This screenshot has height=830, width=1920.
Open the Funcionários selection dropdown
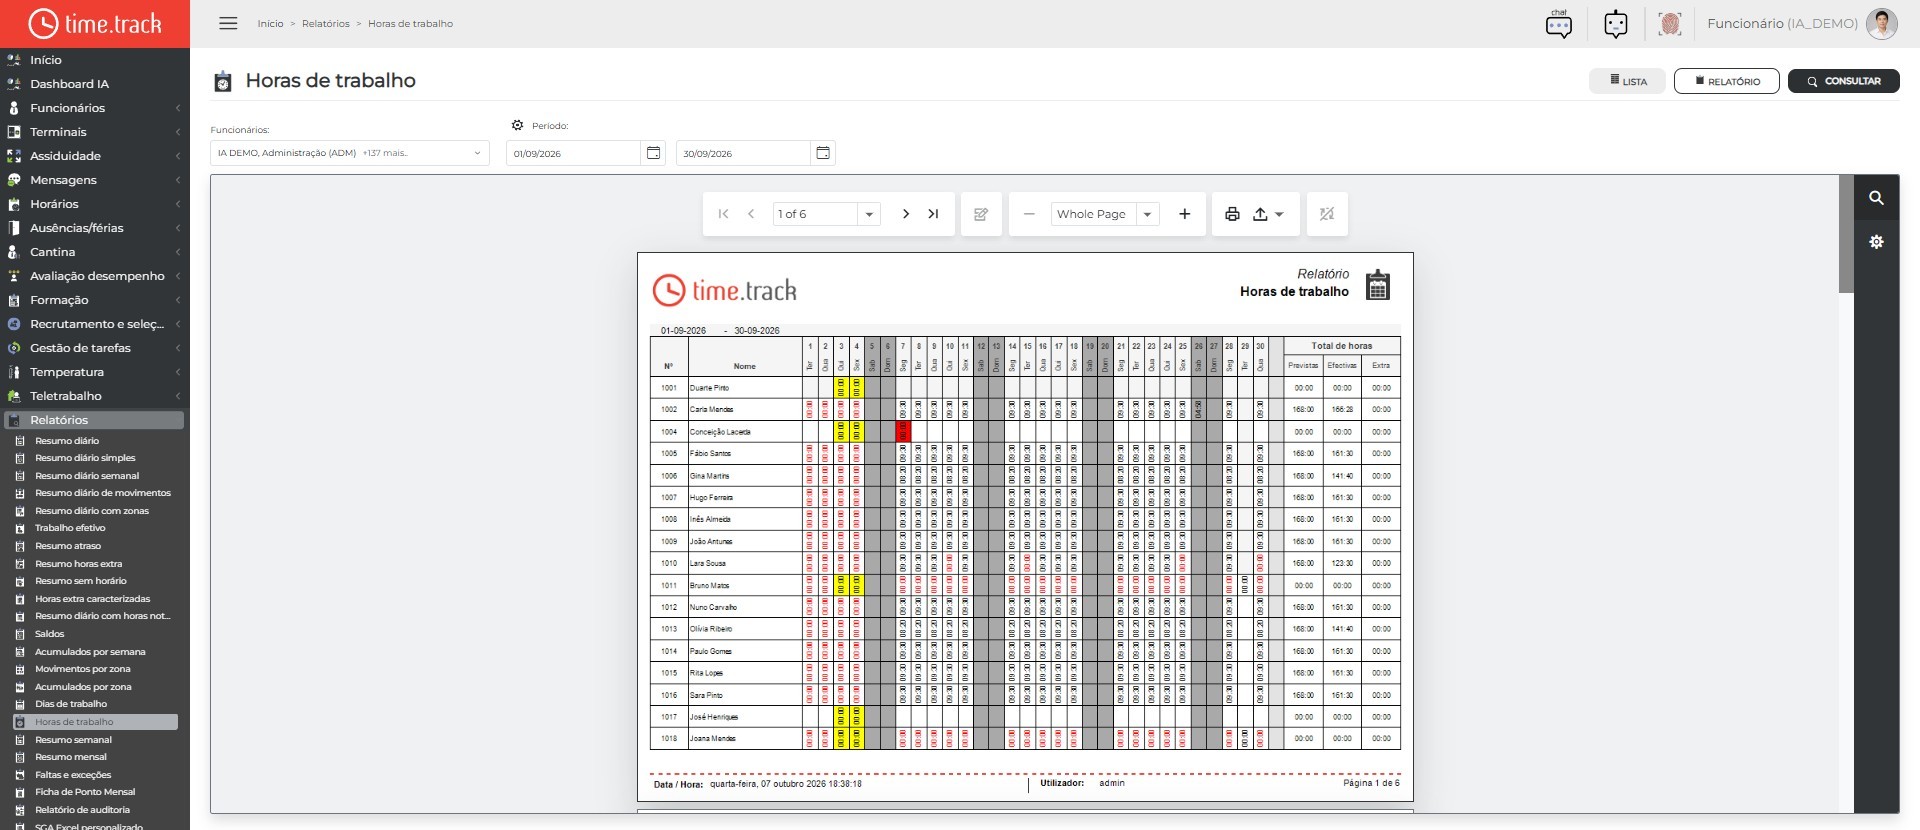pos(350,153)
